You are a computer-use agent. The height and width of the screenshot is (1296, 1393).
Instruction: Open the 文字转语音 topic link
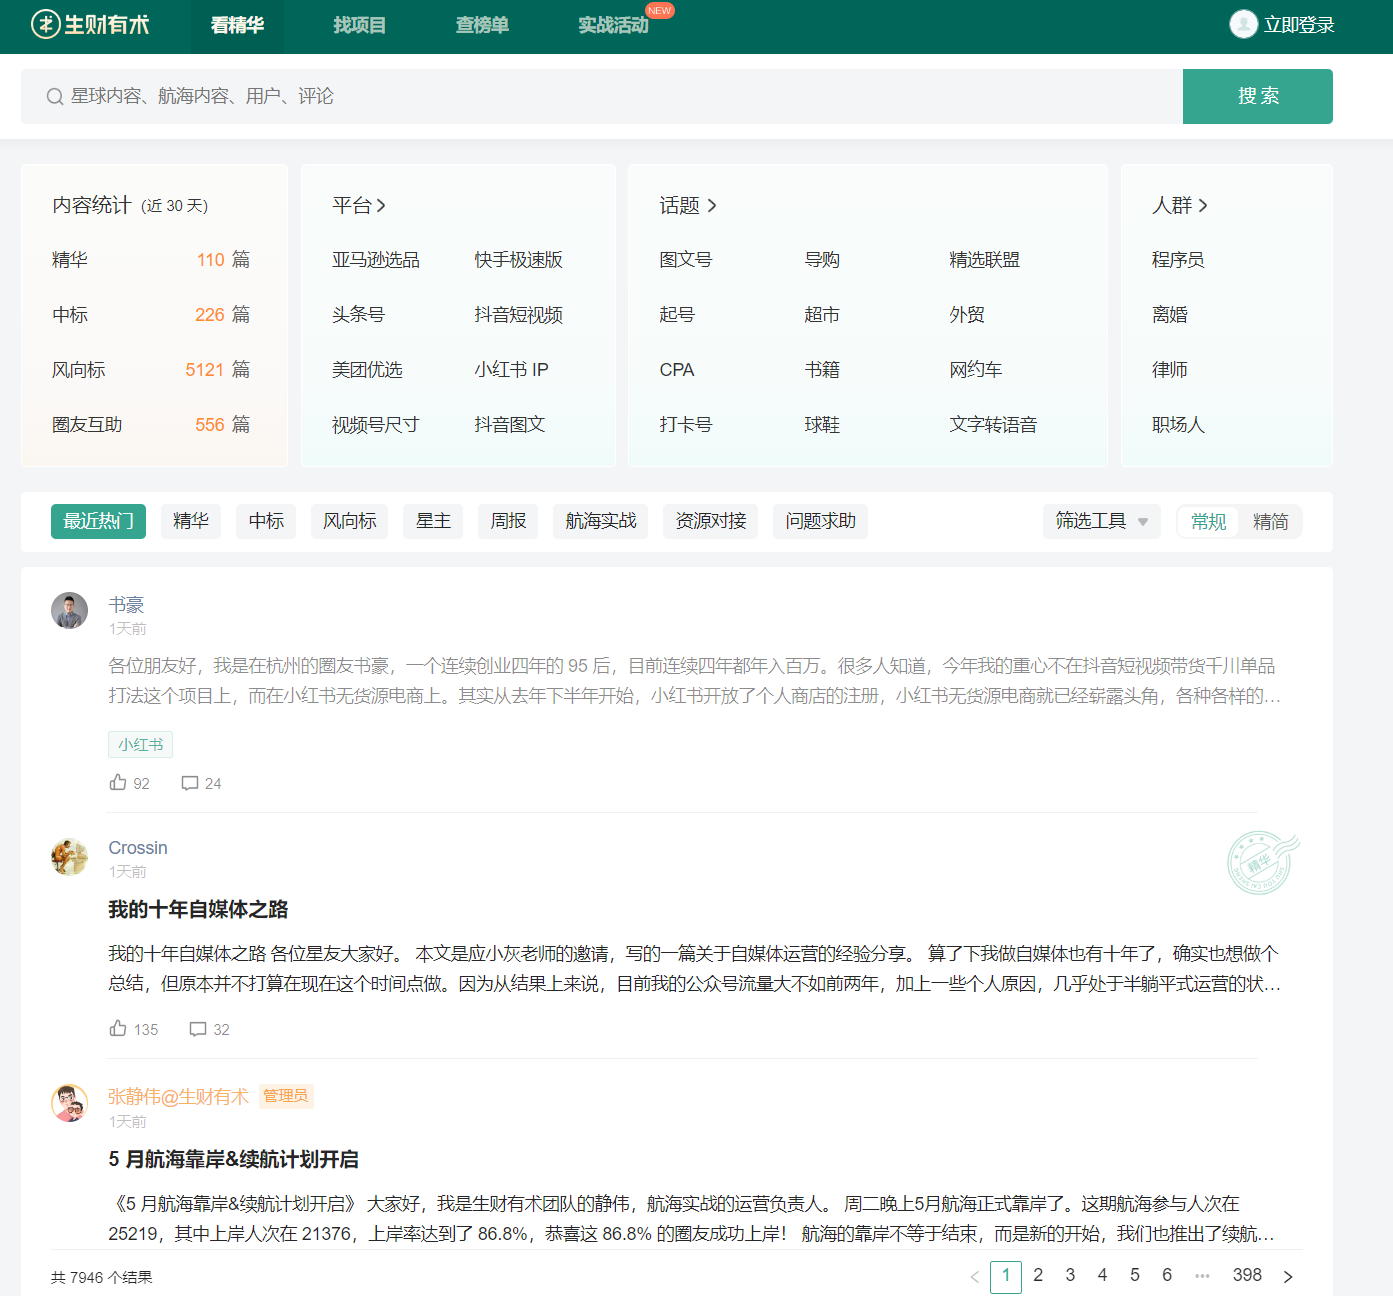(993, 425)
